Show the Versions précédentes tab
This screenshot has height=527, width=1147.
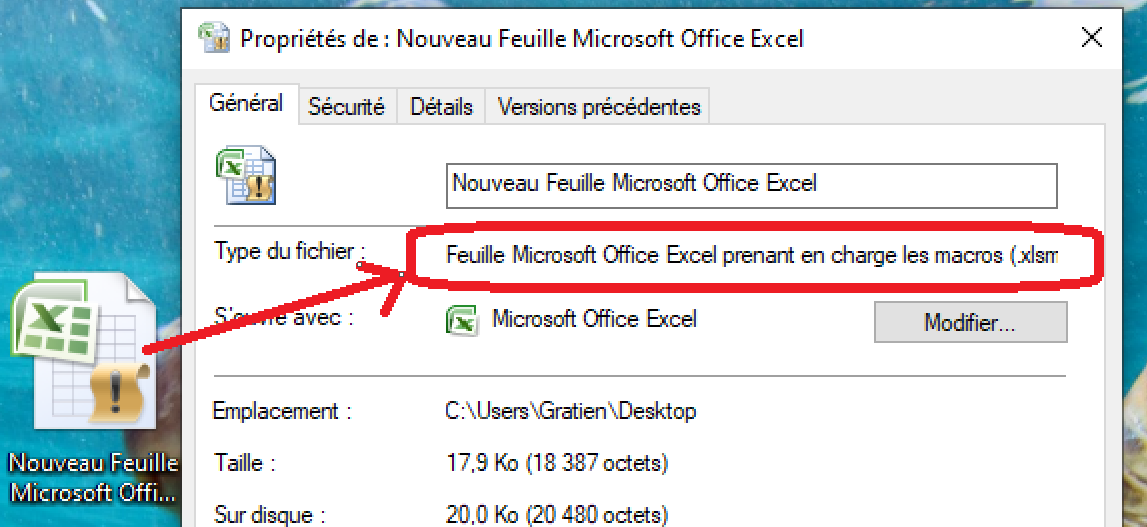click(x=599, y=106)
